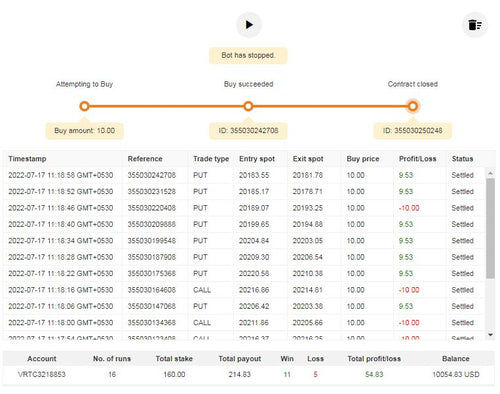Click the Timestamp column header
500x394 pixels.
click(x=27, y=159)
